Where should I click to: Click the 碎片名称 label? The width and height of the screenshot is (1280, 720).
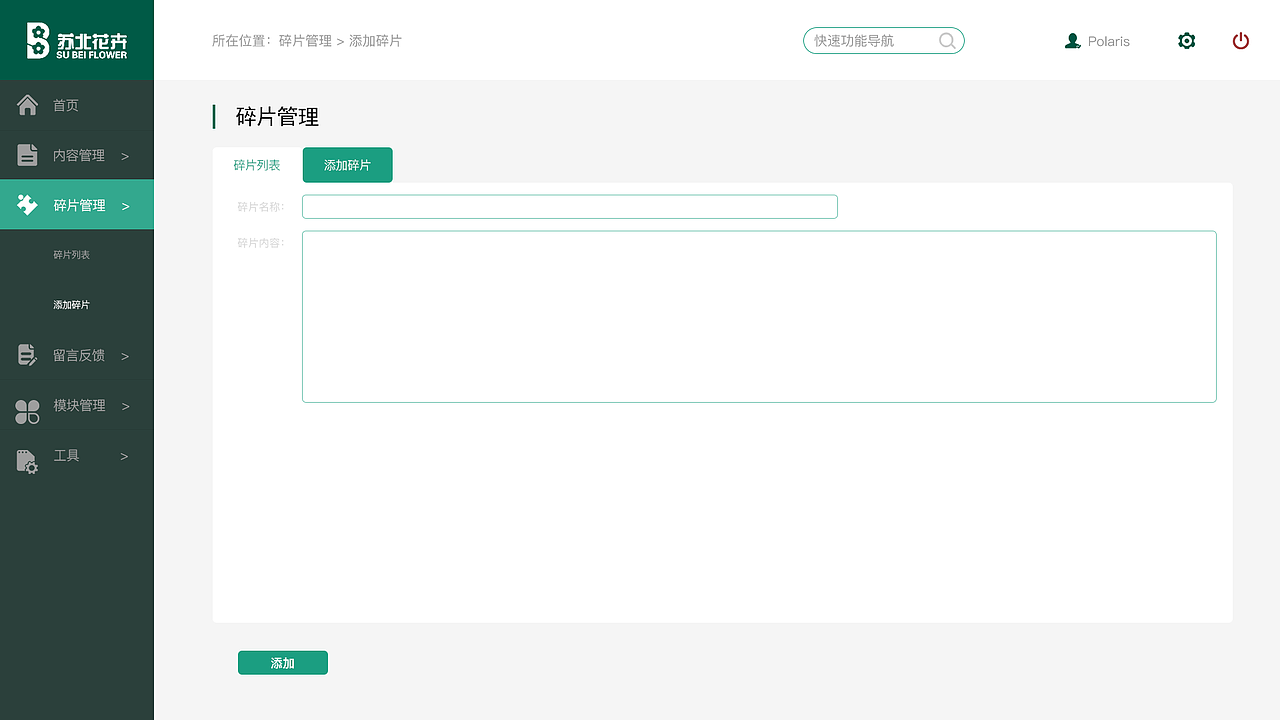260,207
